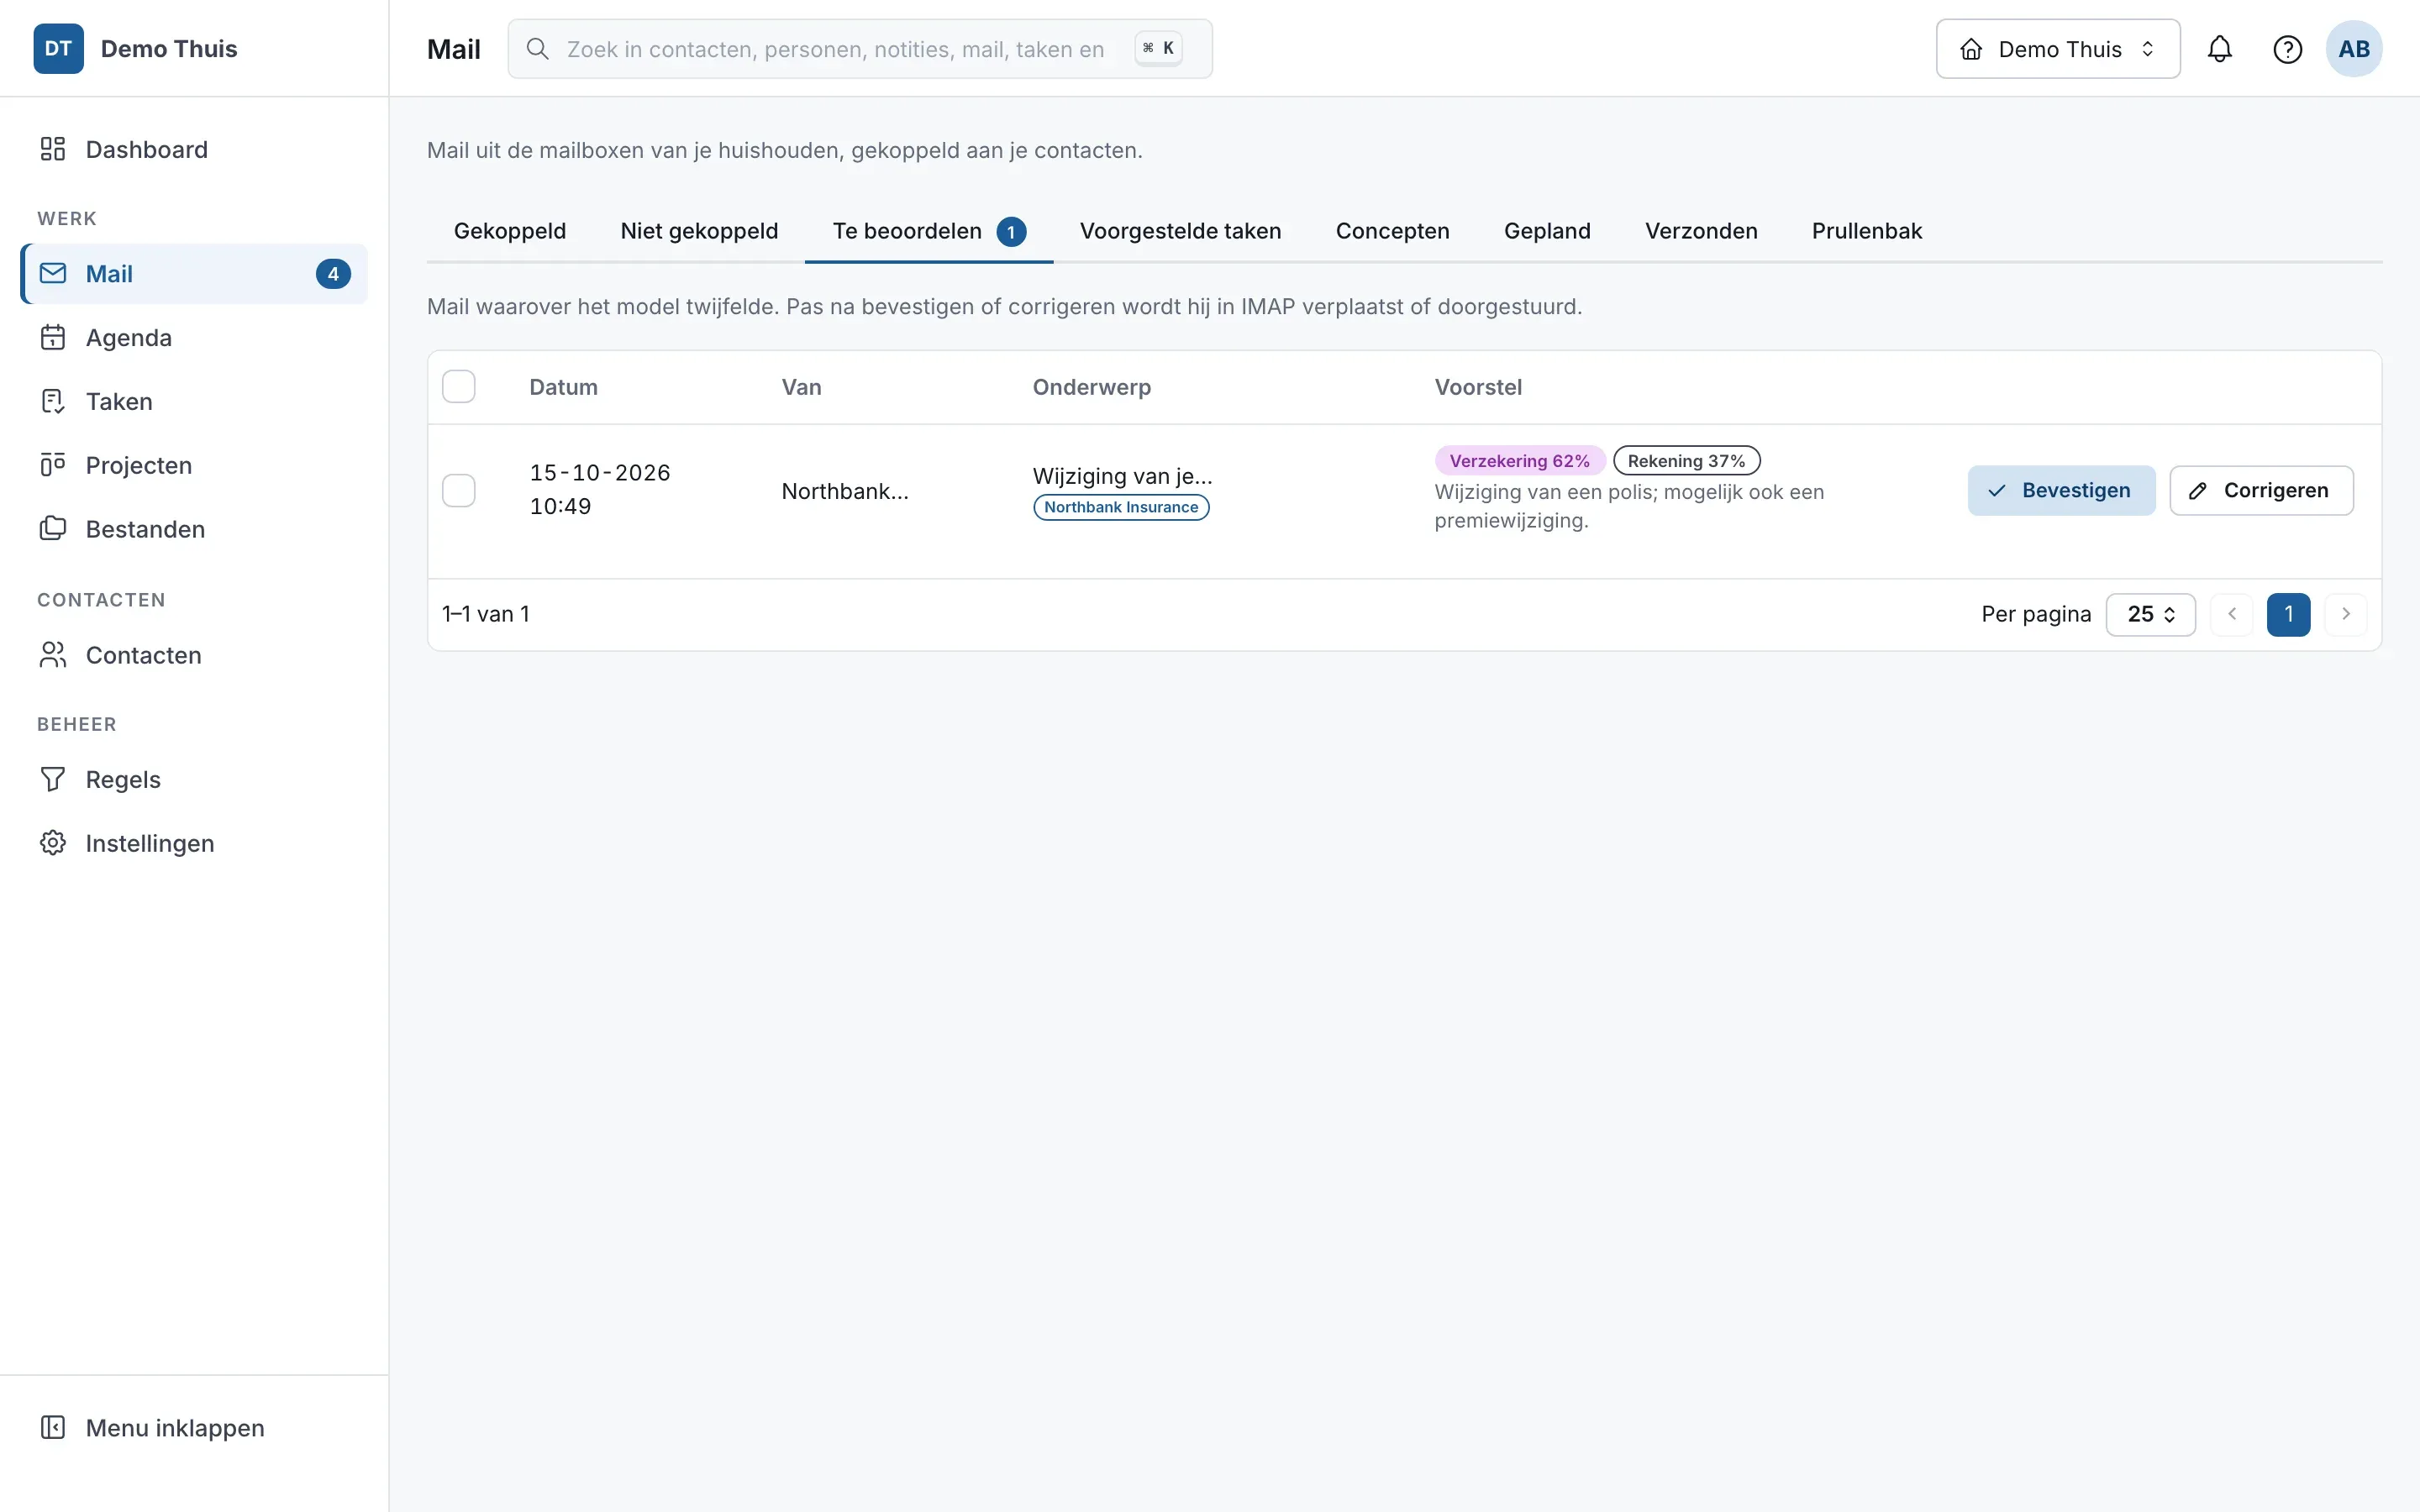Click the Projecten board icon

[x=53, y=465]
